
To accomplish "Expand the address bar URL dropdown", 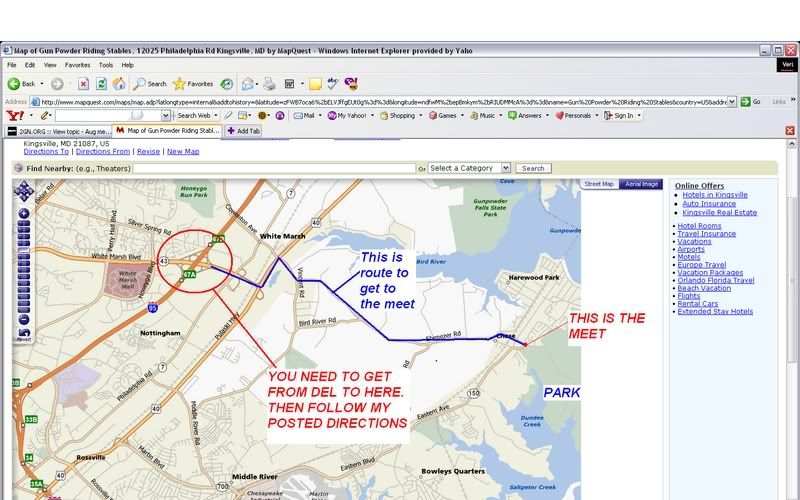I will [732, 101].
